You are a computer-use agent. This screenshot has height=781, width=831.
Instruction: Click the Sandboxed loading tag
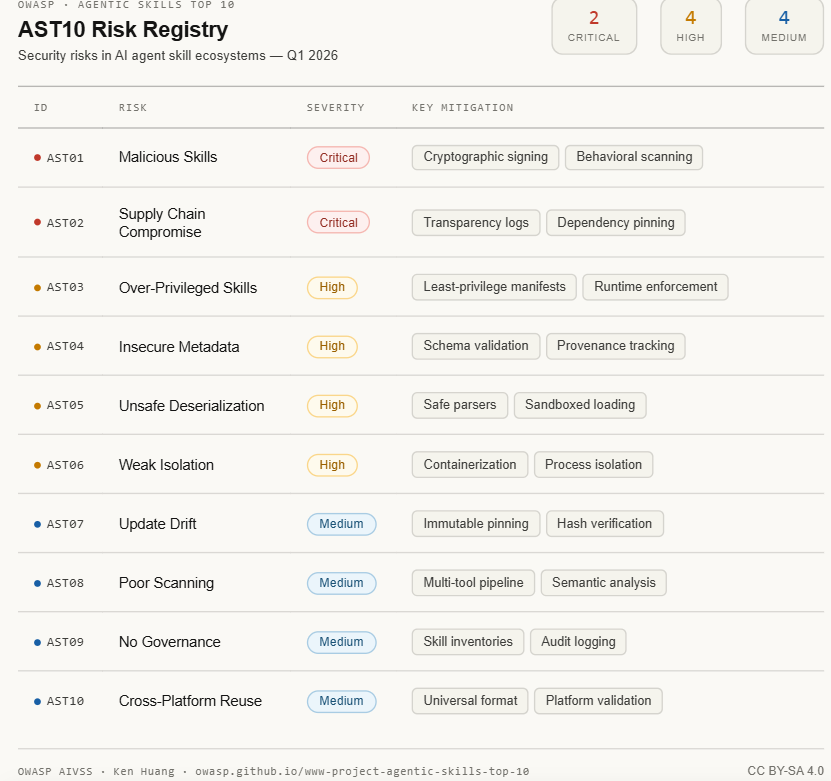pos(580,405)
